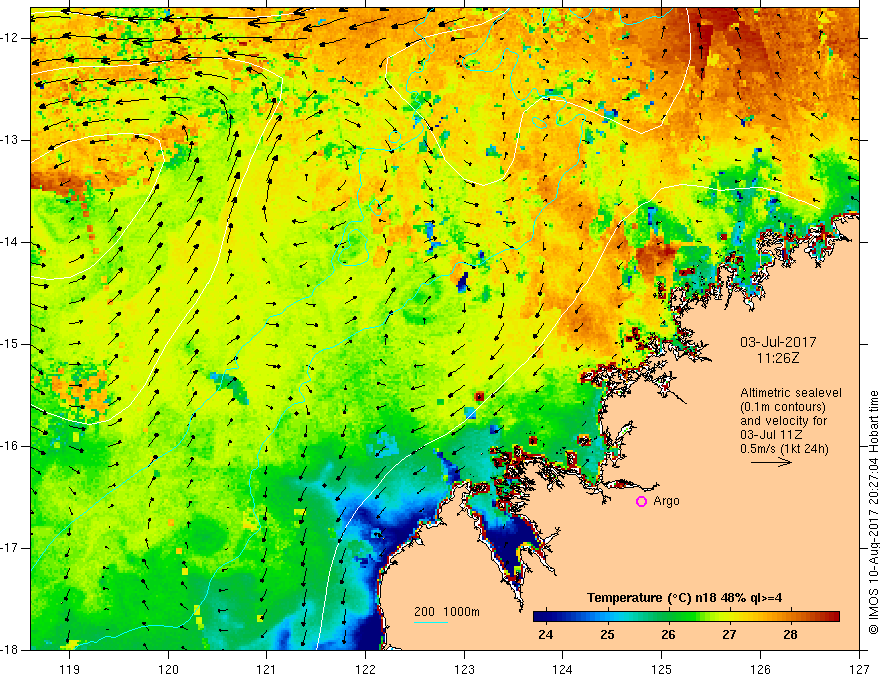Click the 'Argo' label text

tap(666, 501)
